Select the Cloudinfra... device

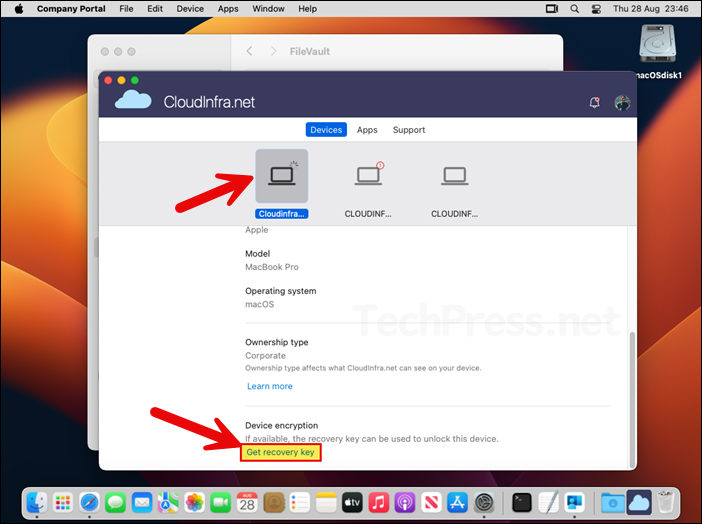(282, 184)
